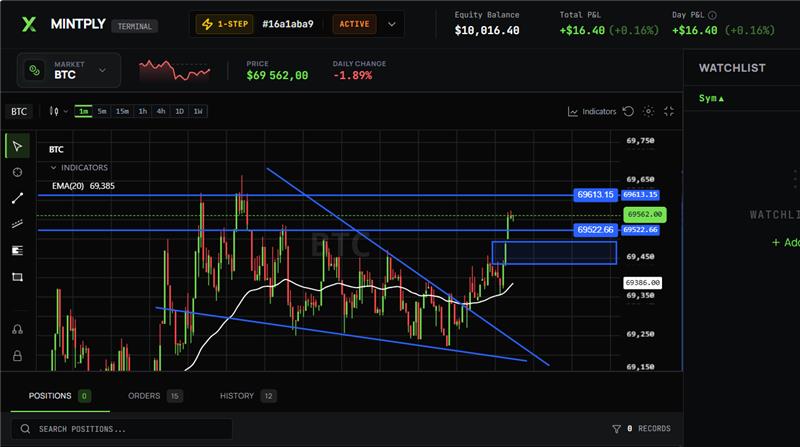800x447 pixels.
Task: Select the 4h timeframe
Action: (161, 111)
